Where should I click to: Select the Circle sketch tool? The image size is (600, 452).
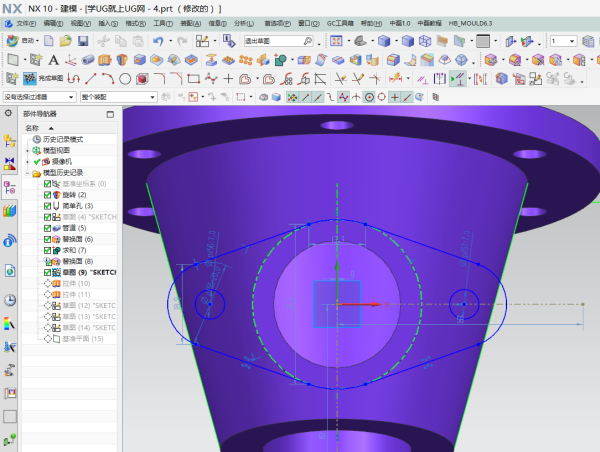126,78
